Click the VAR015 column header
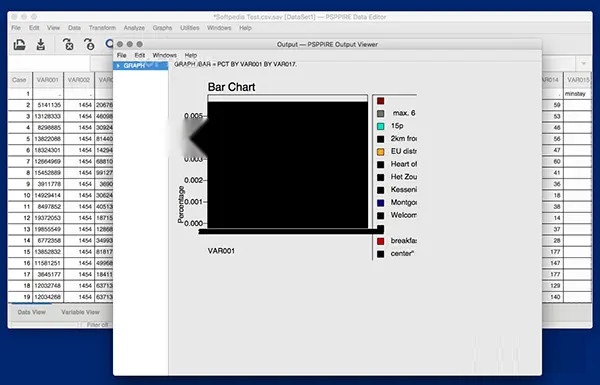The width and height of the screenshot is (600, 385). (578, 80)
